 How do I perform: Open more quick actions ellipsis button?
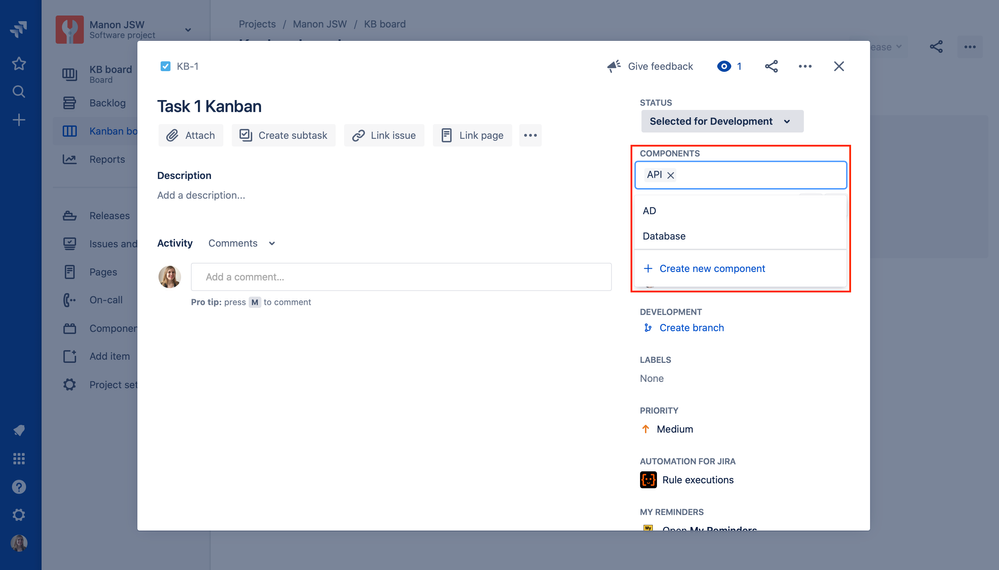530,135
